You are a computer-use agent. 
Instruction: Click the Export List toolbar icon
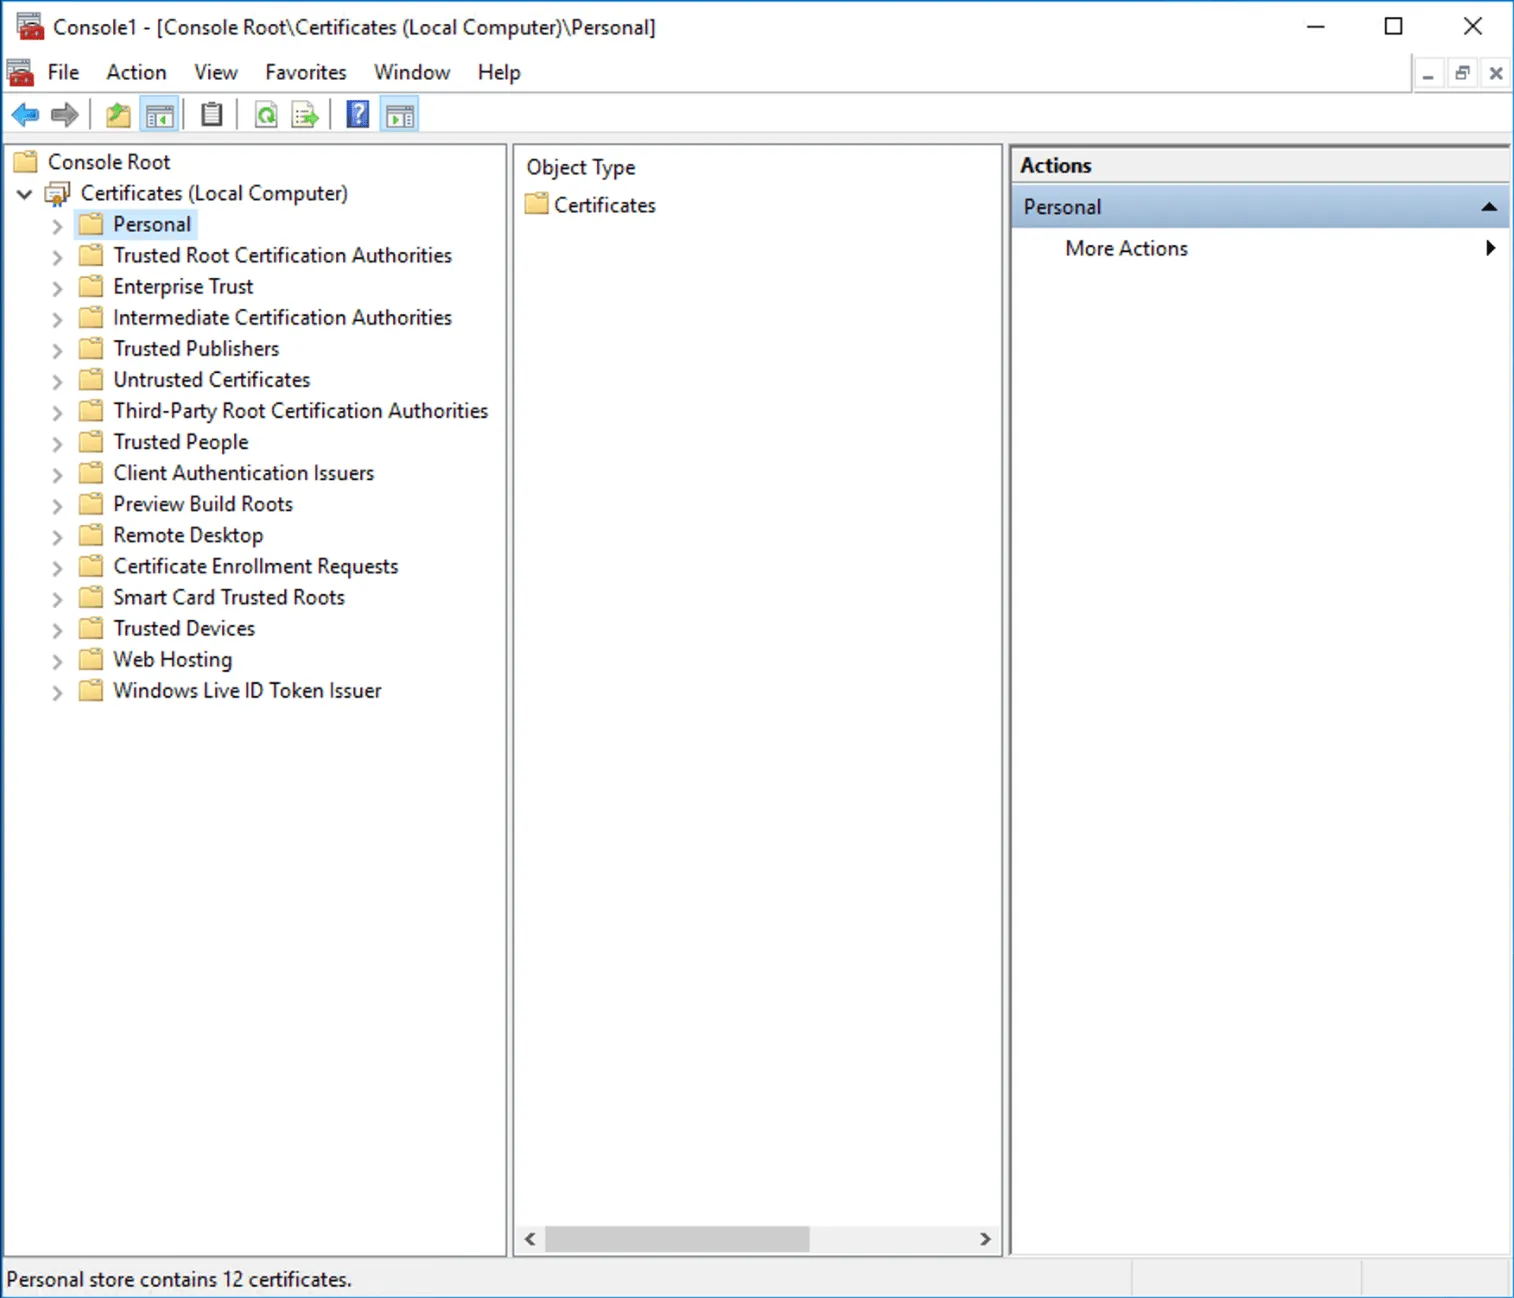[304, 113]
